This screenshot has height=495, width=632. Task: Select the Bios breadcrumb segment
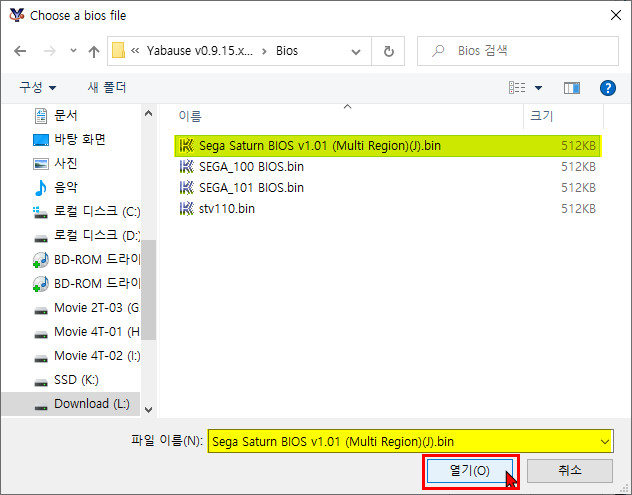(x=287, y=51)
